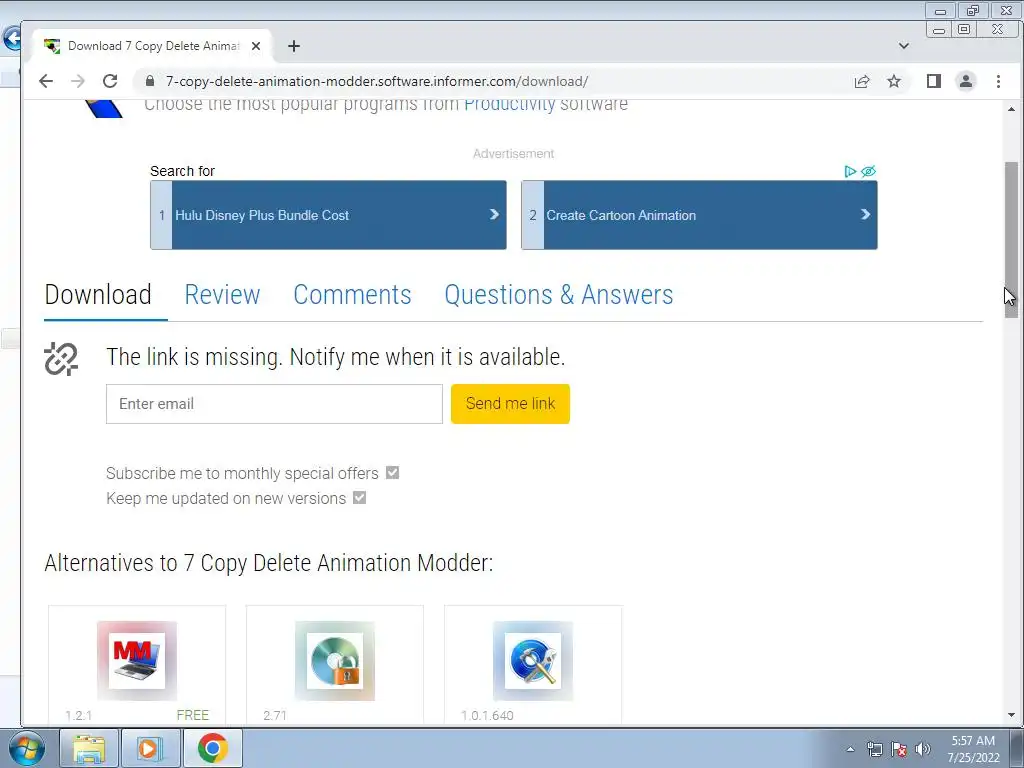Open Create Cartoon Animation ad
Screen dimensions: 1024x768
point(699,215)
